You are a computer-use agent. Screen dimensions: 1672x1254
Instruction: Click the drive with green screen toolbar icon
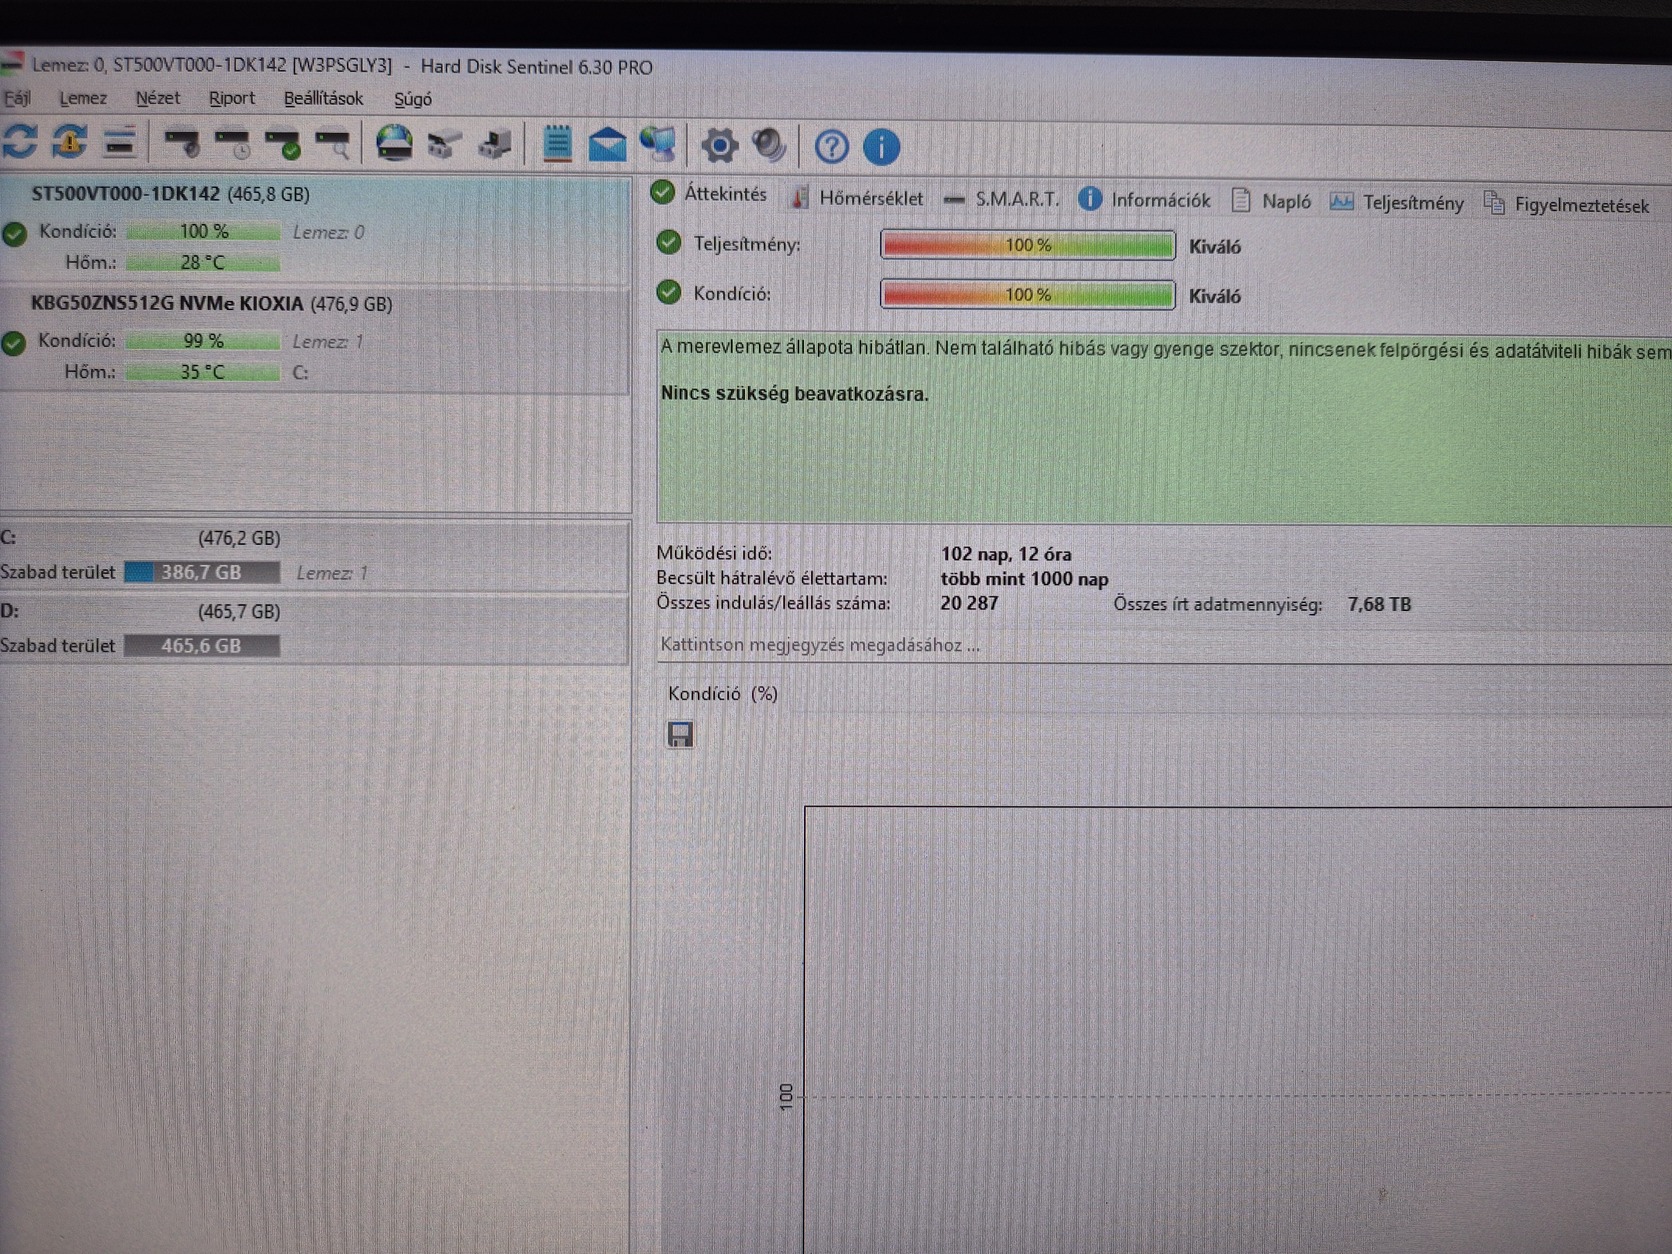[495, 145]
